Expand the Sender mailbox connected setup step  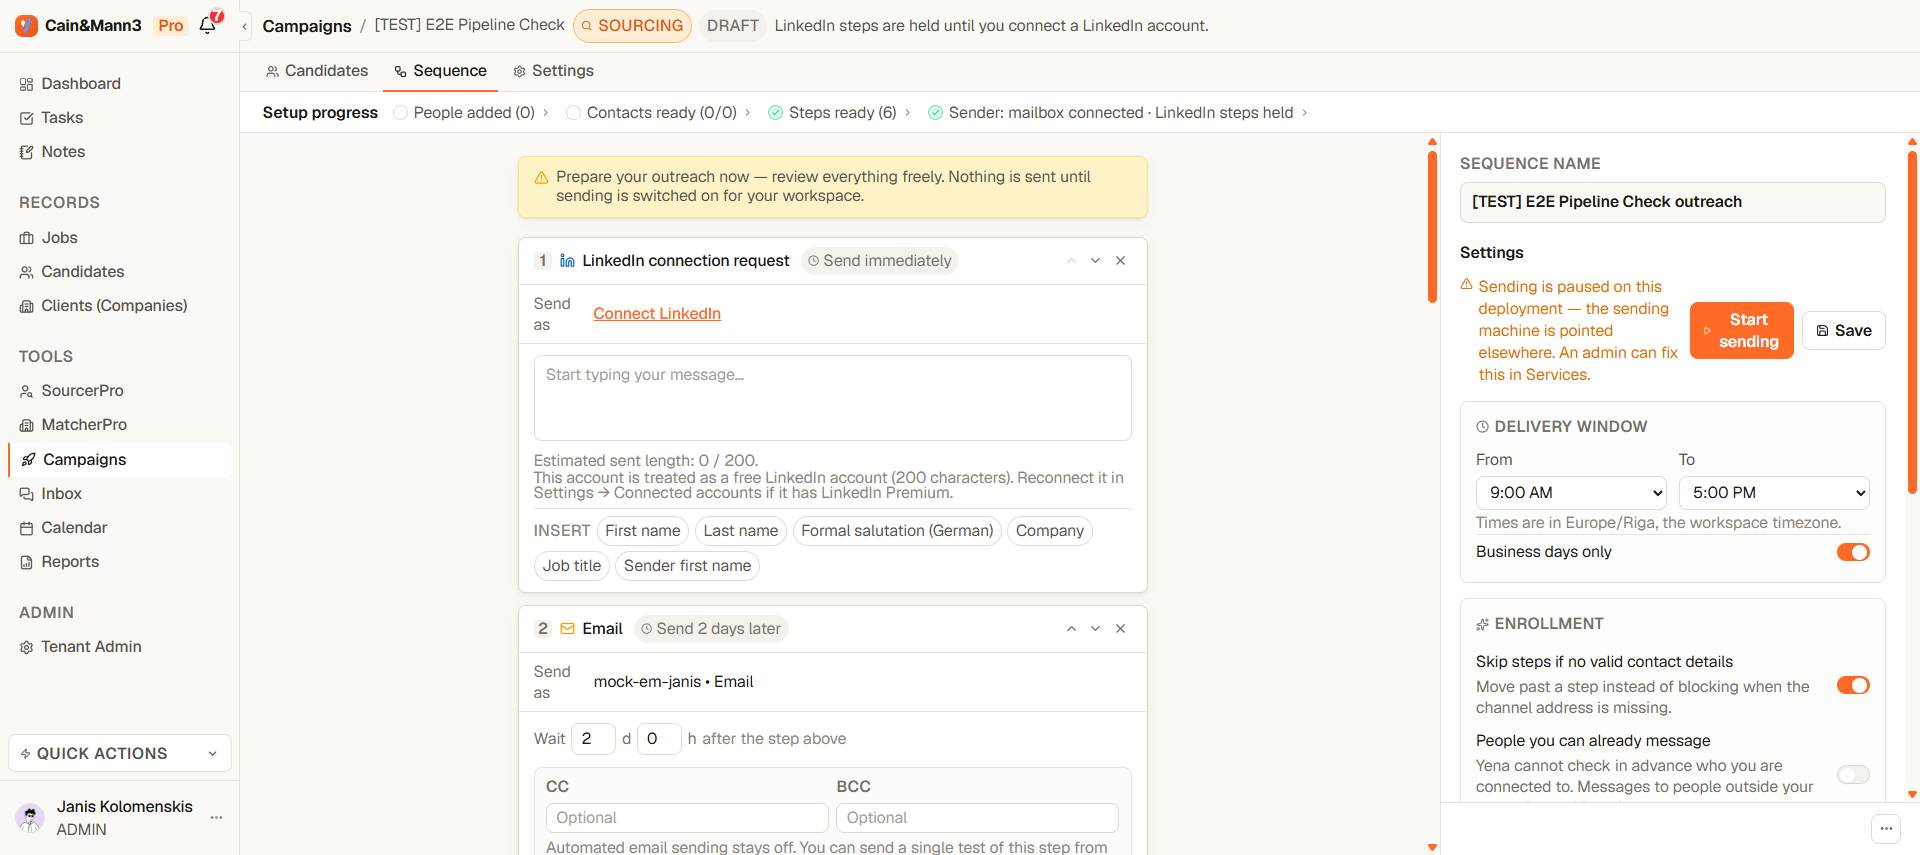[1118, 113]
